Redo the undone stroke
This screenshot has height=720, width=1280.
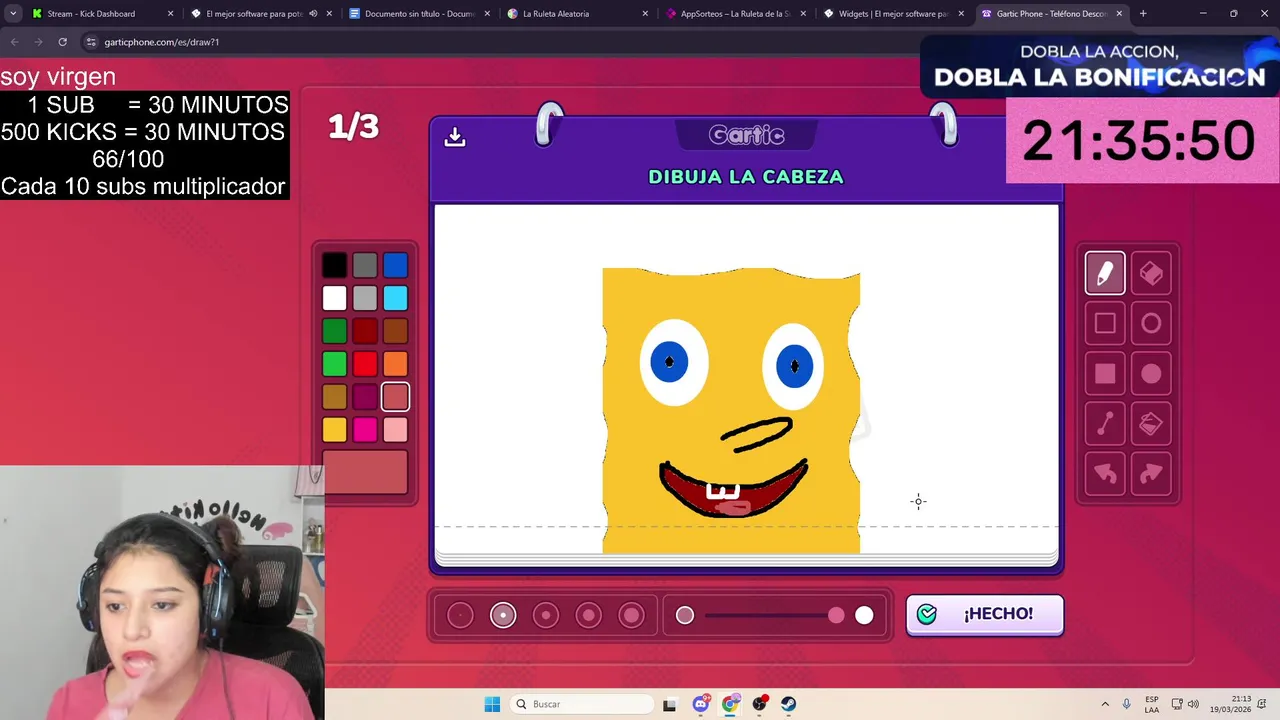1151,474
